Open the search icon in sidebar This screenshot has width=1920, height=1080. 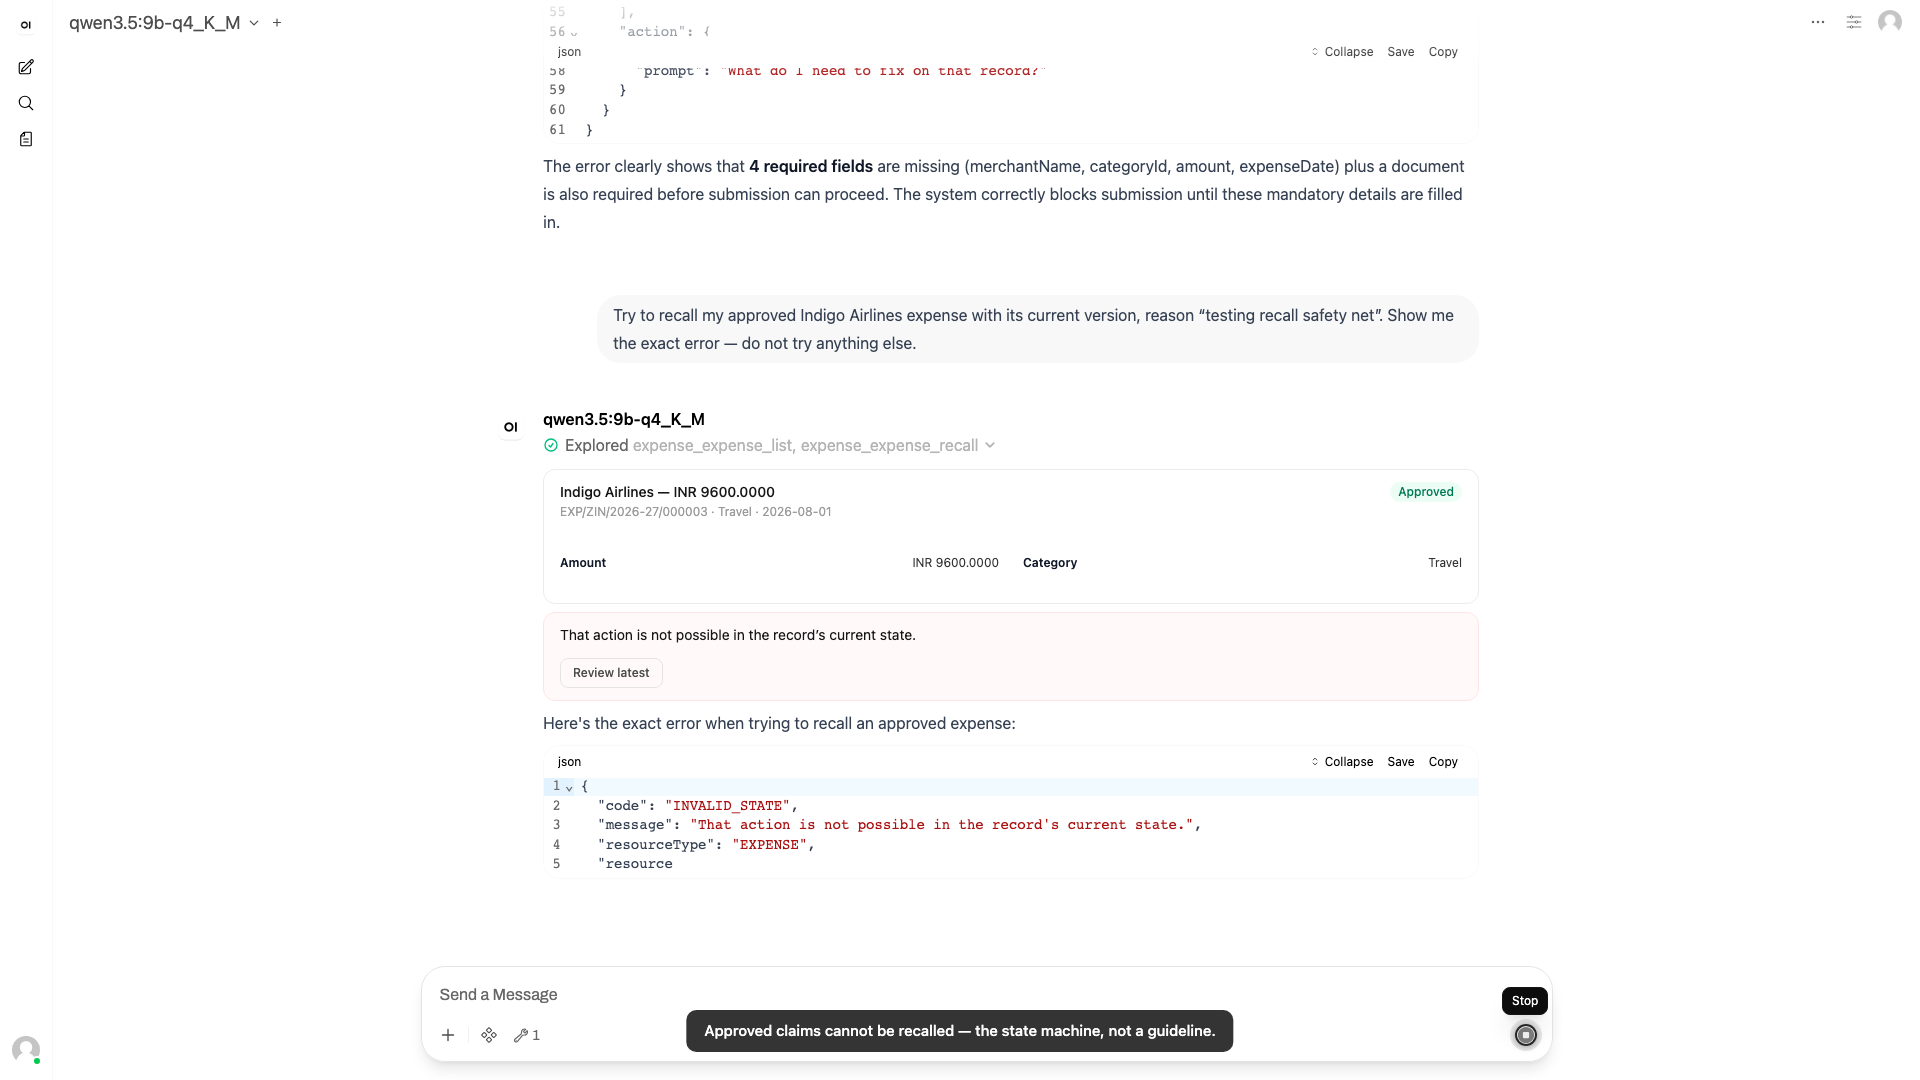[x=26, y=103]
